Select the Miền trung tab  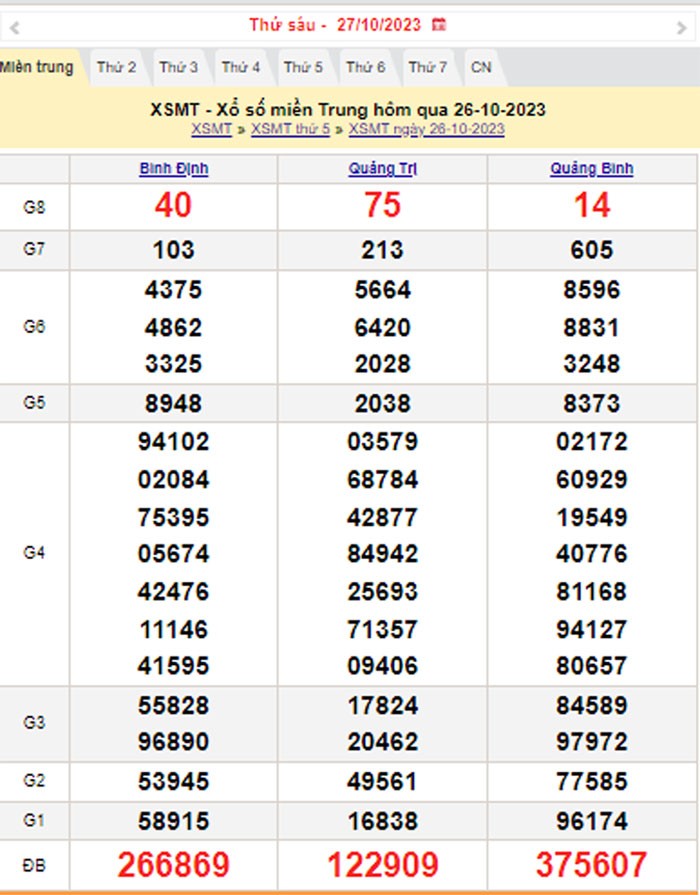click(37, 67)
